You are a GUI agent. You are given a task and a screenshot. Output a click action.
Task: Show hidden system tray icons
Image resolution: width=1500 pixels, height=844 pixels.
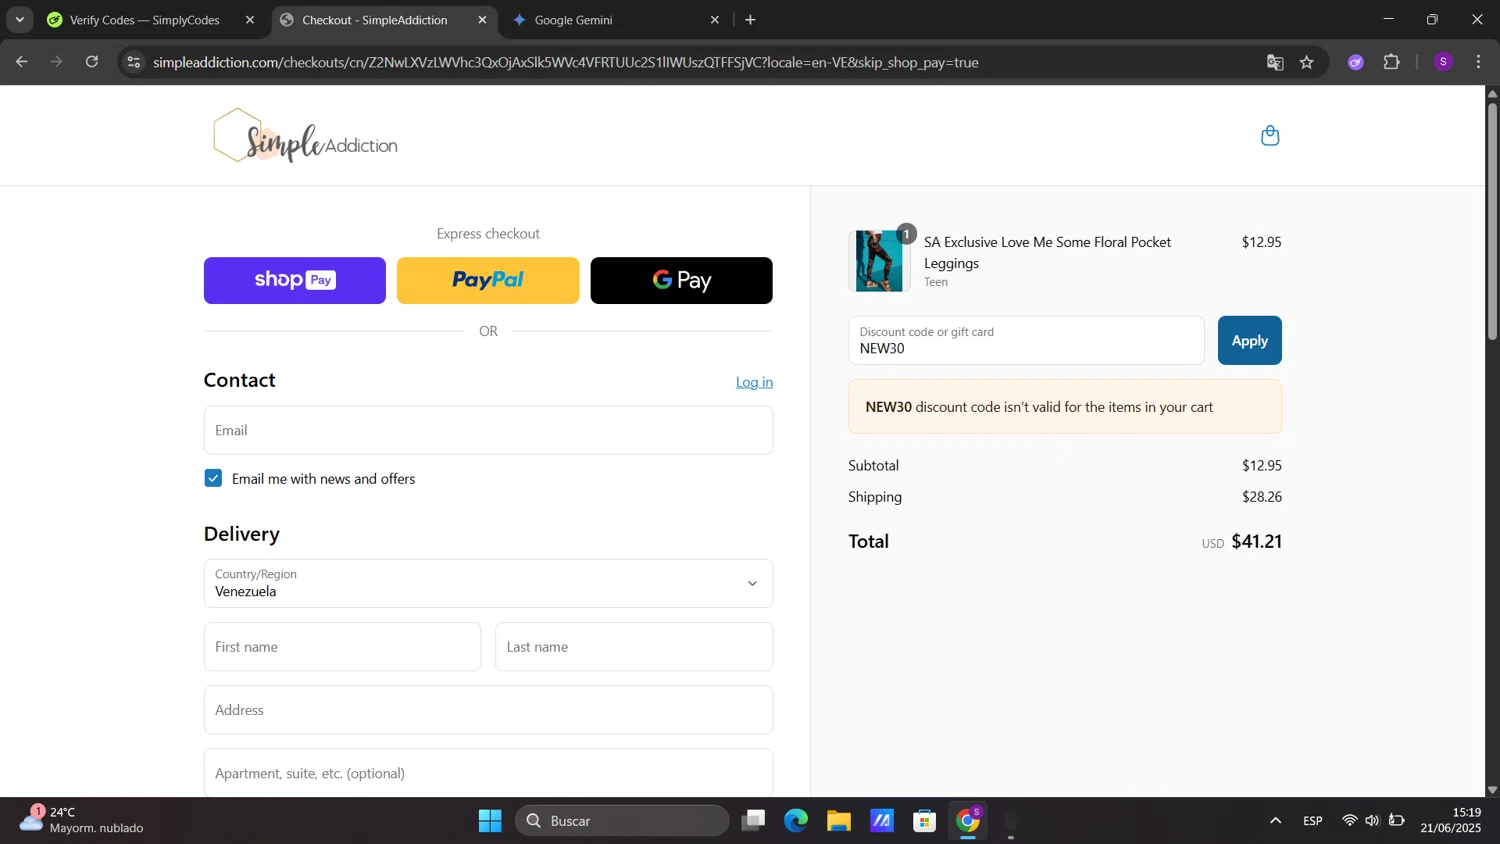[1275, 821]
